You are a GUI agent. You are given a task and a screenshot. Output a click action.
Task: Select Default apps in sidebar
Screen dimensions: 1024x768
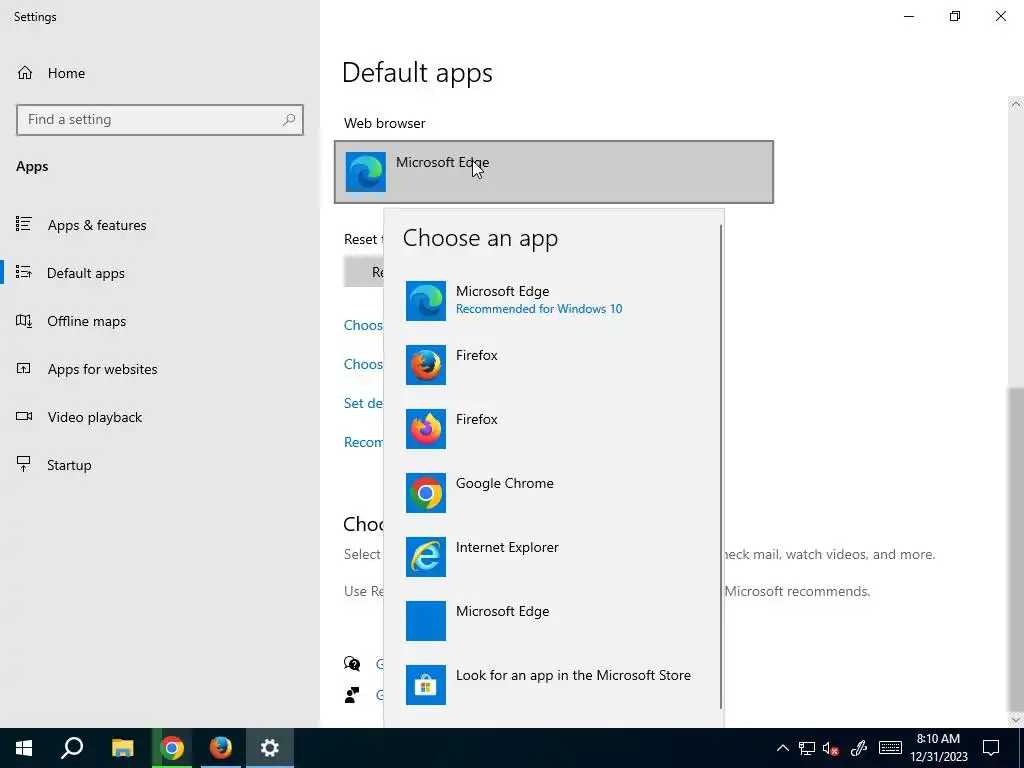coord(160,273)
